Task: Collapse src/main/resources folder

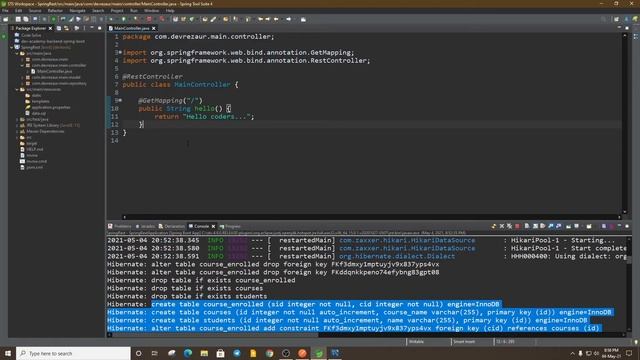Action: pos(17,89)
